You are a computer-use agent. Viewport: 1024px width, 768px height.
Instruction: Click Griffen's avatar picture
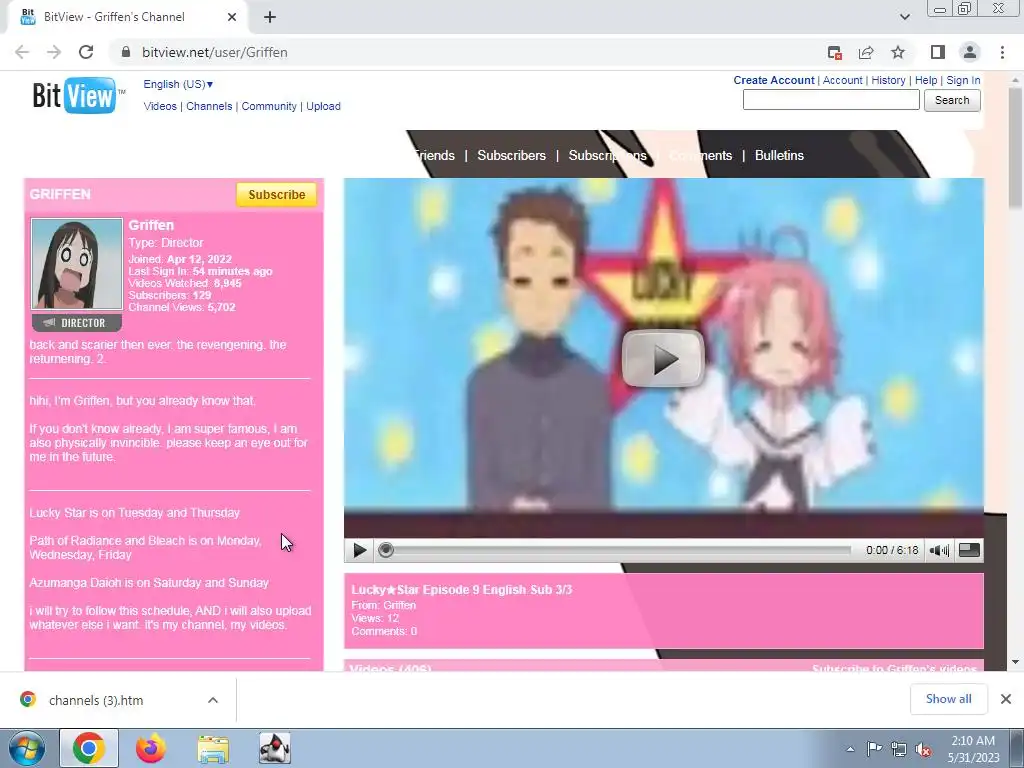click(76, 264)
